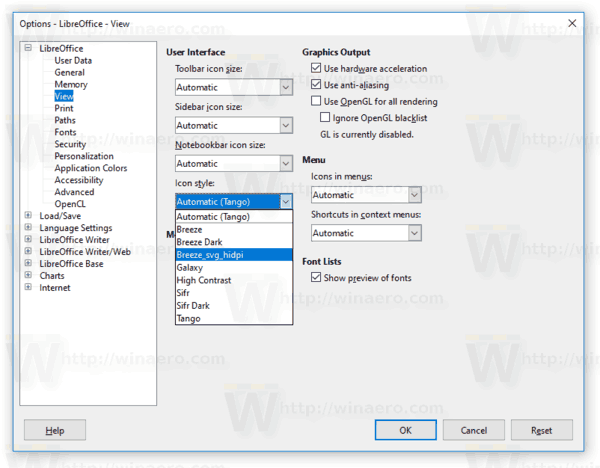The width and height of the screenshot is (600, 468).
Task: Choose Tango icon style from list
Action: click(x=234, y=318)
